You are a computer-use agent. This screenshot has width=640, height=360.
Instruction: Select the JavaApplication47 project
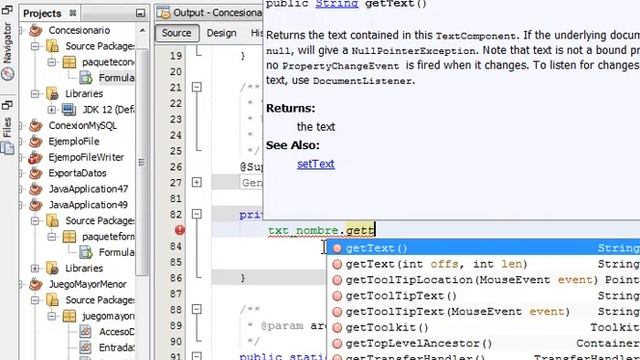coord(89,189)
